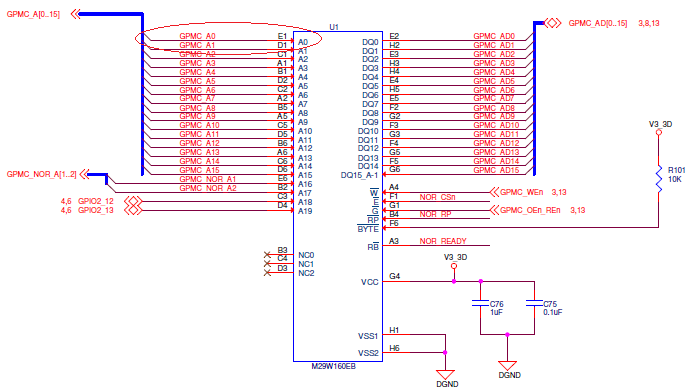Click the GPMC_A[0..15] bus label
The image size is (687, 390).
pyautogui.click(x=33, y=14)
